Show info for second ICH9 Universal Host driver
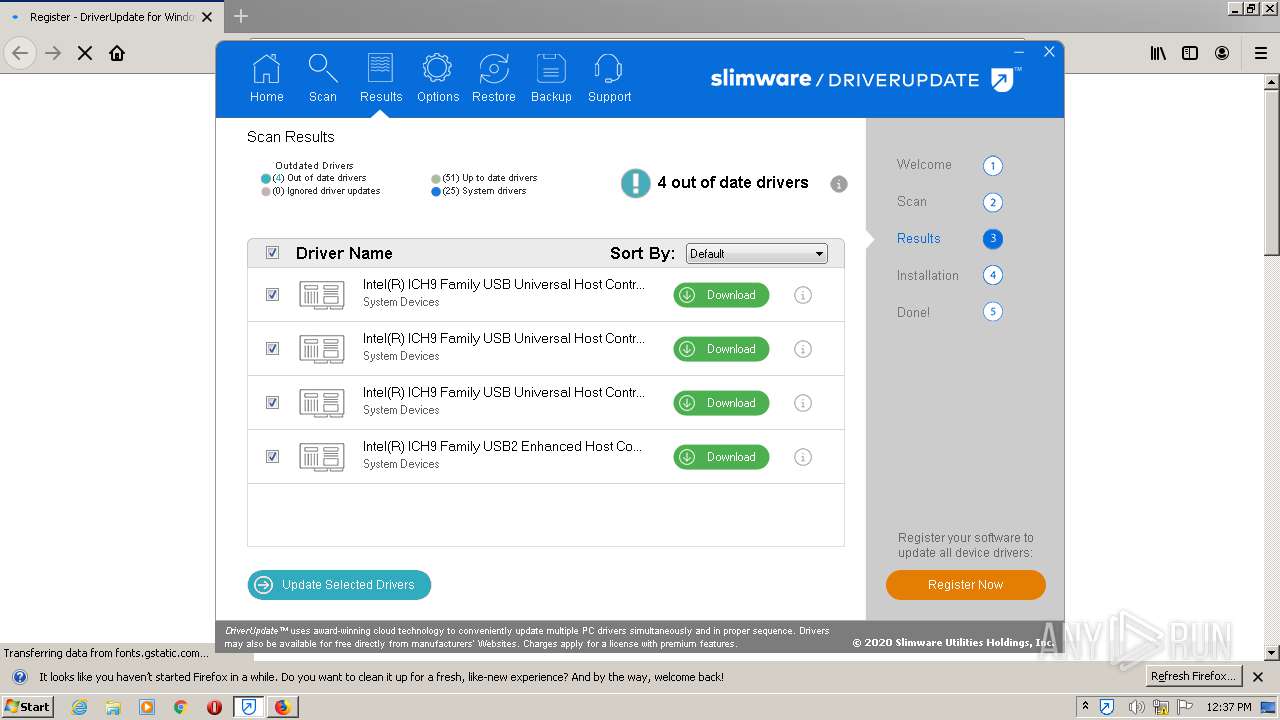This screenshot has width=1280, height=720. point(802,349)
